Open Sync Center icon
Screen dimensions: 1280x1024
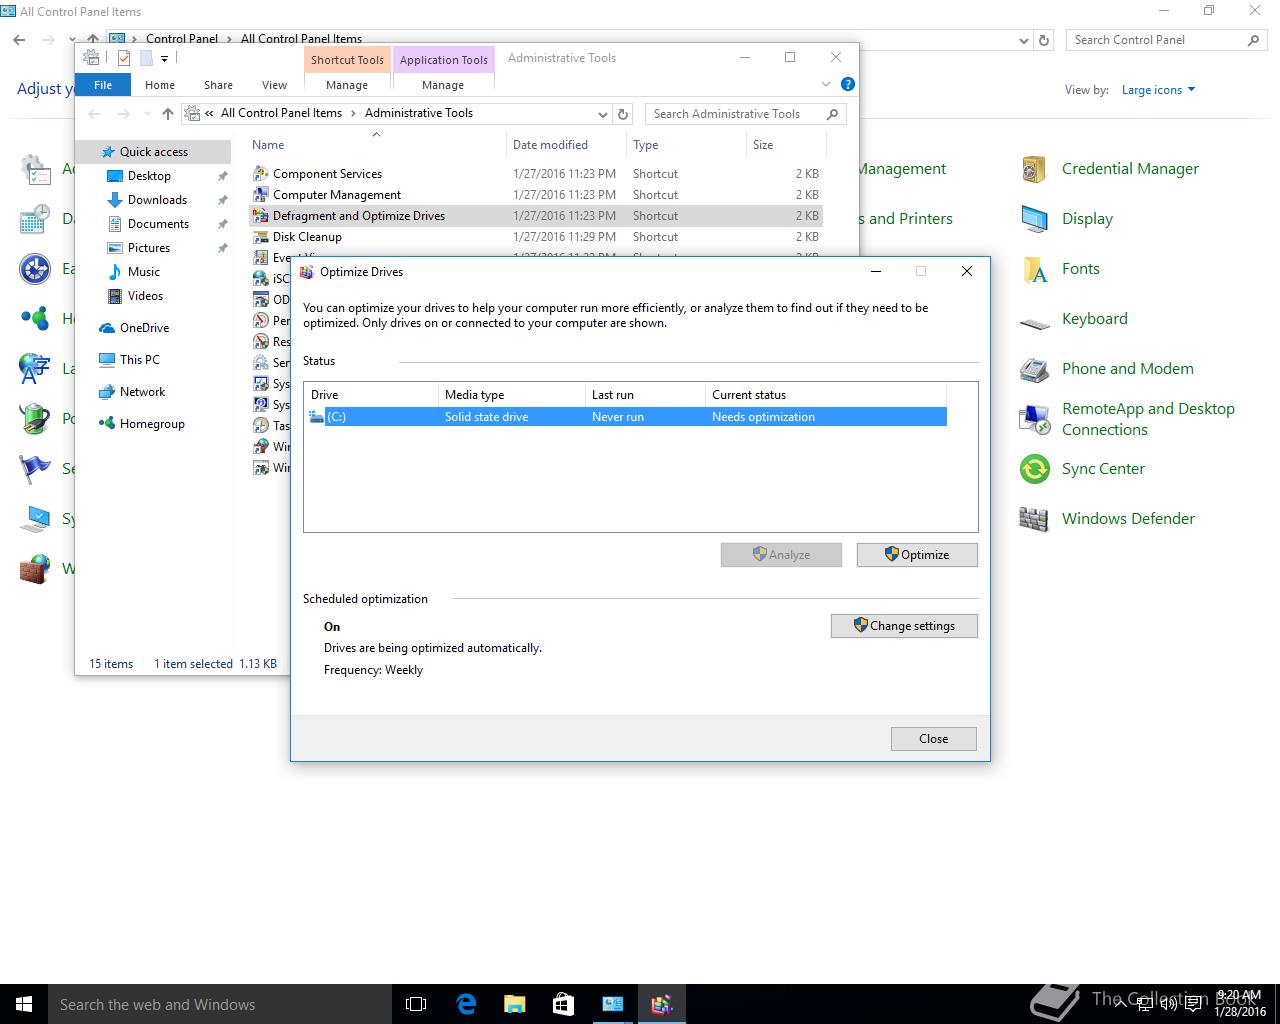(x=1034, y=469)
